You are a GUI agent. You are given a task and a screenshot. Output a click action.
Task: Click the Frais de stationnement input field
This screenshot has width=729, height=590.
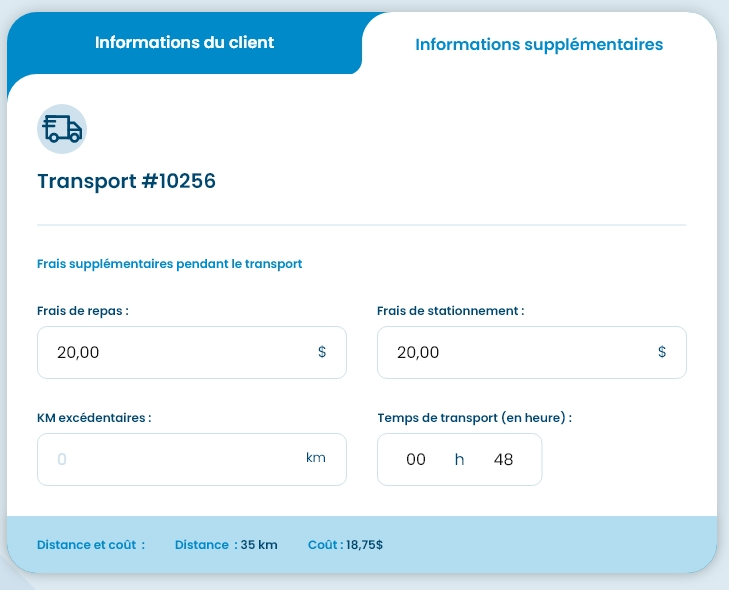point(515,352)
